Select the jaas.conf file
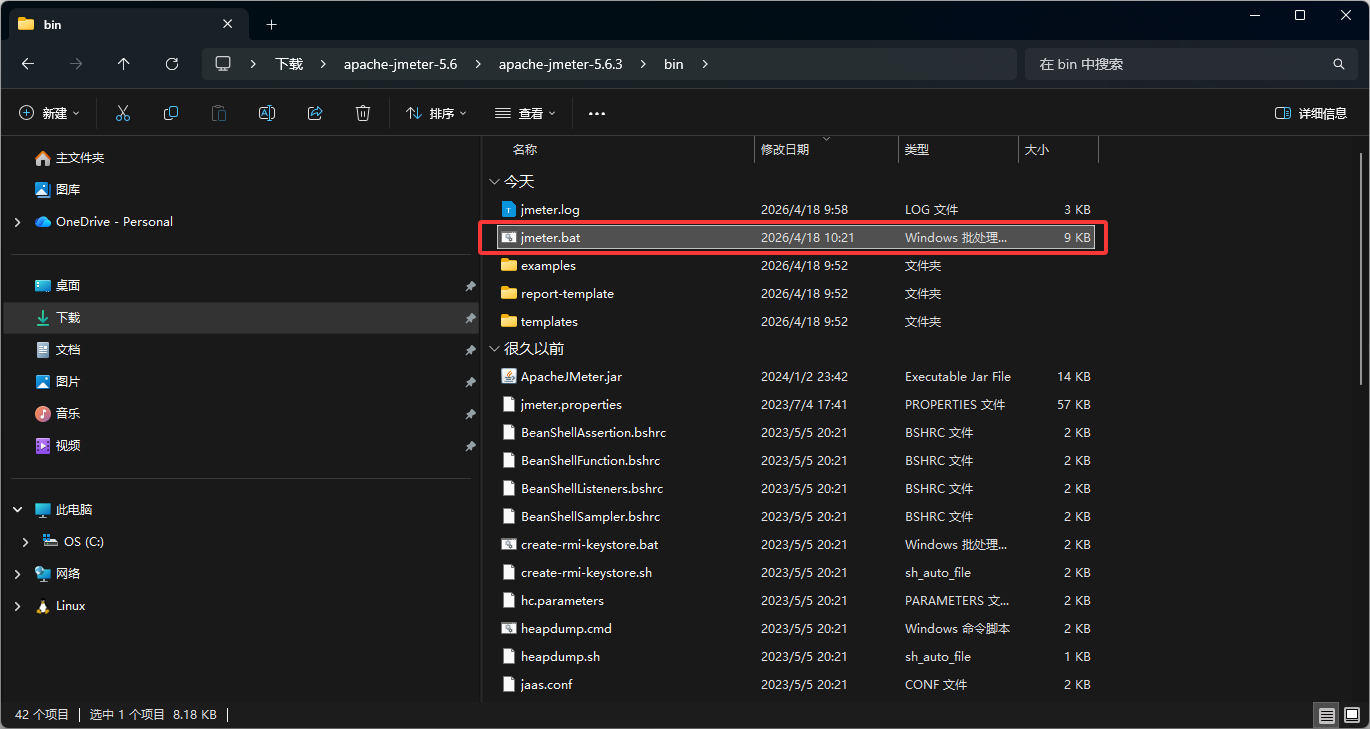Image resolution: width=1370 pixels, height=729 pixels. pyautogui.click(x=796, y=685)
